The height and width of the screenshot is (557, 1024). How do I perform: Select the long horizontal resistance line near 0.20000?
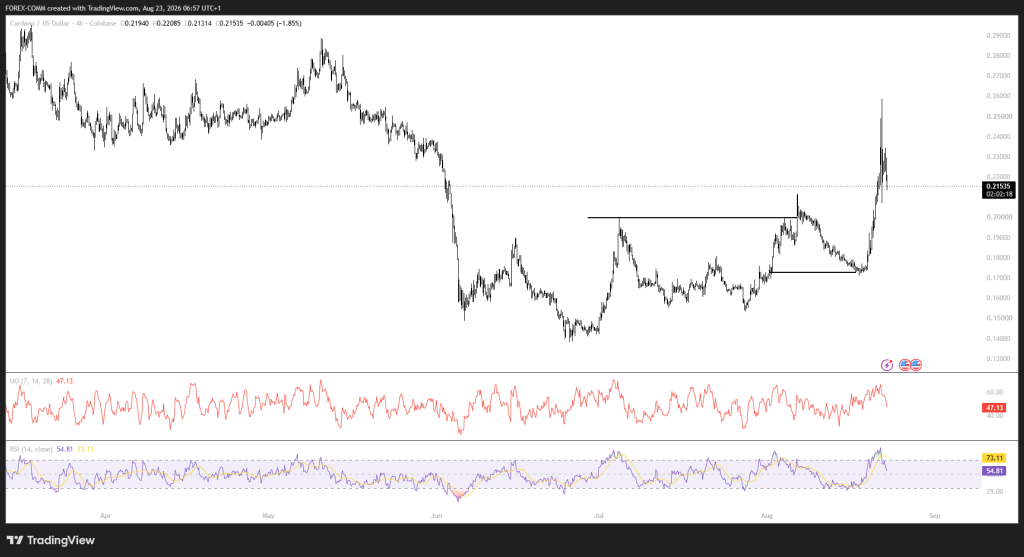(x=692, y=217)
